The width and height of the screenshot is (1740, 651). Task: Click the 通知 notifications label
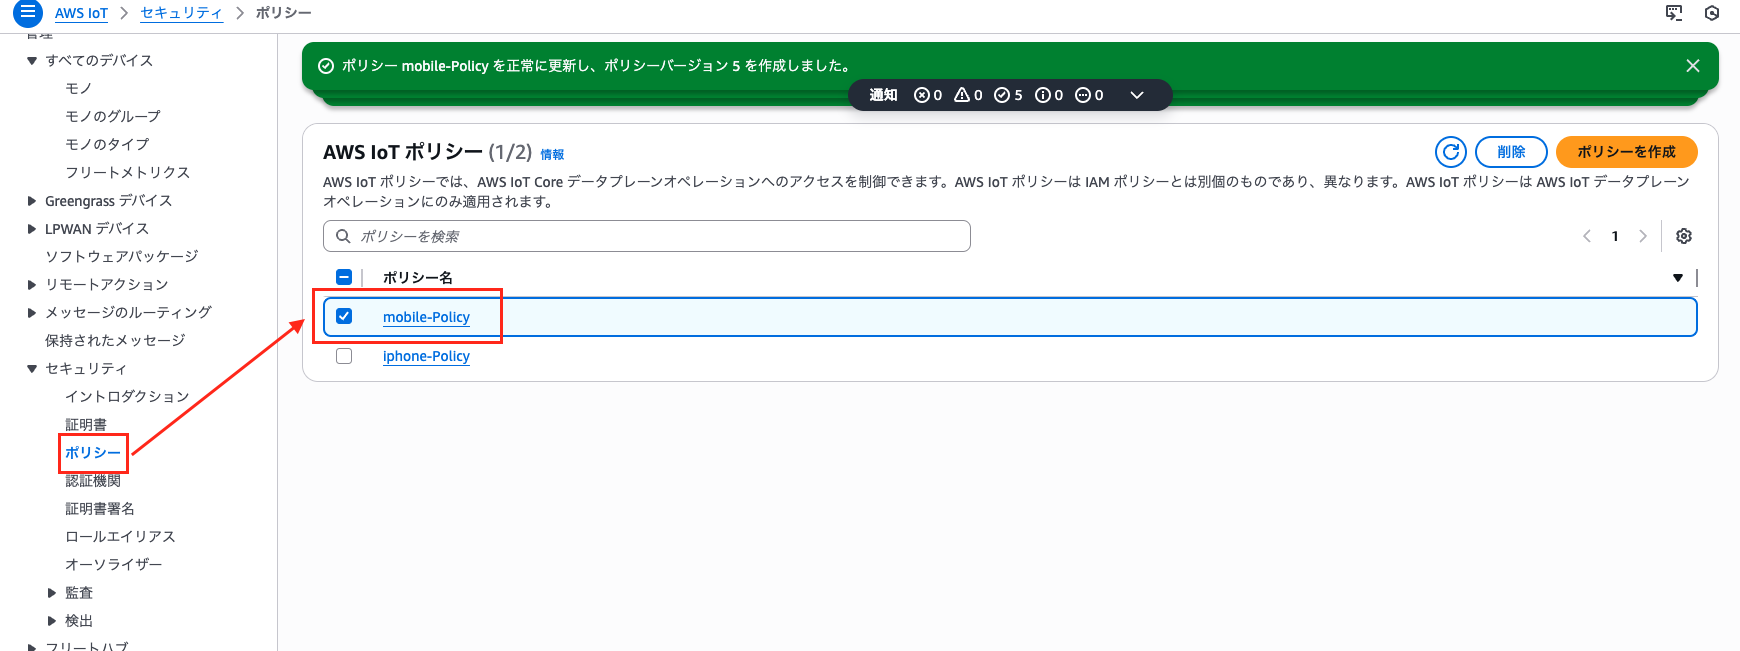883,95
